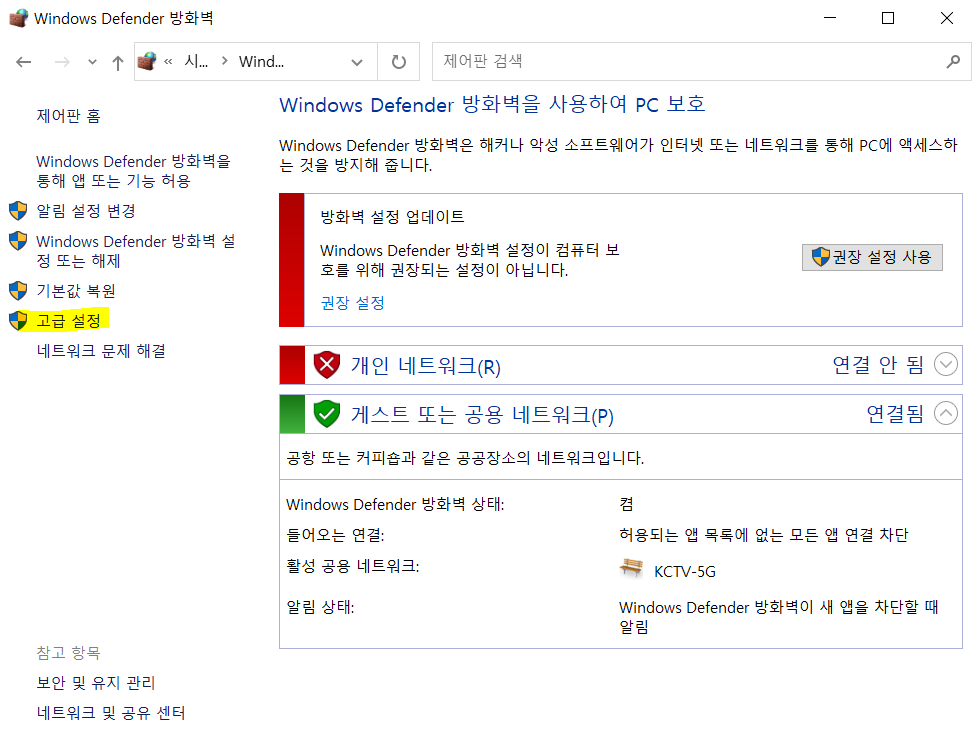Click the 시... breadcrumb segment

(x=196, y=61)
